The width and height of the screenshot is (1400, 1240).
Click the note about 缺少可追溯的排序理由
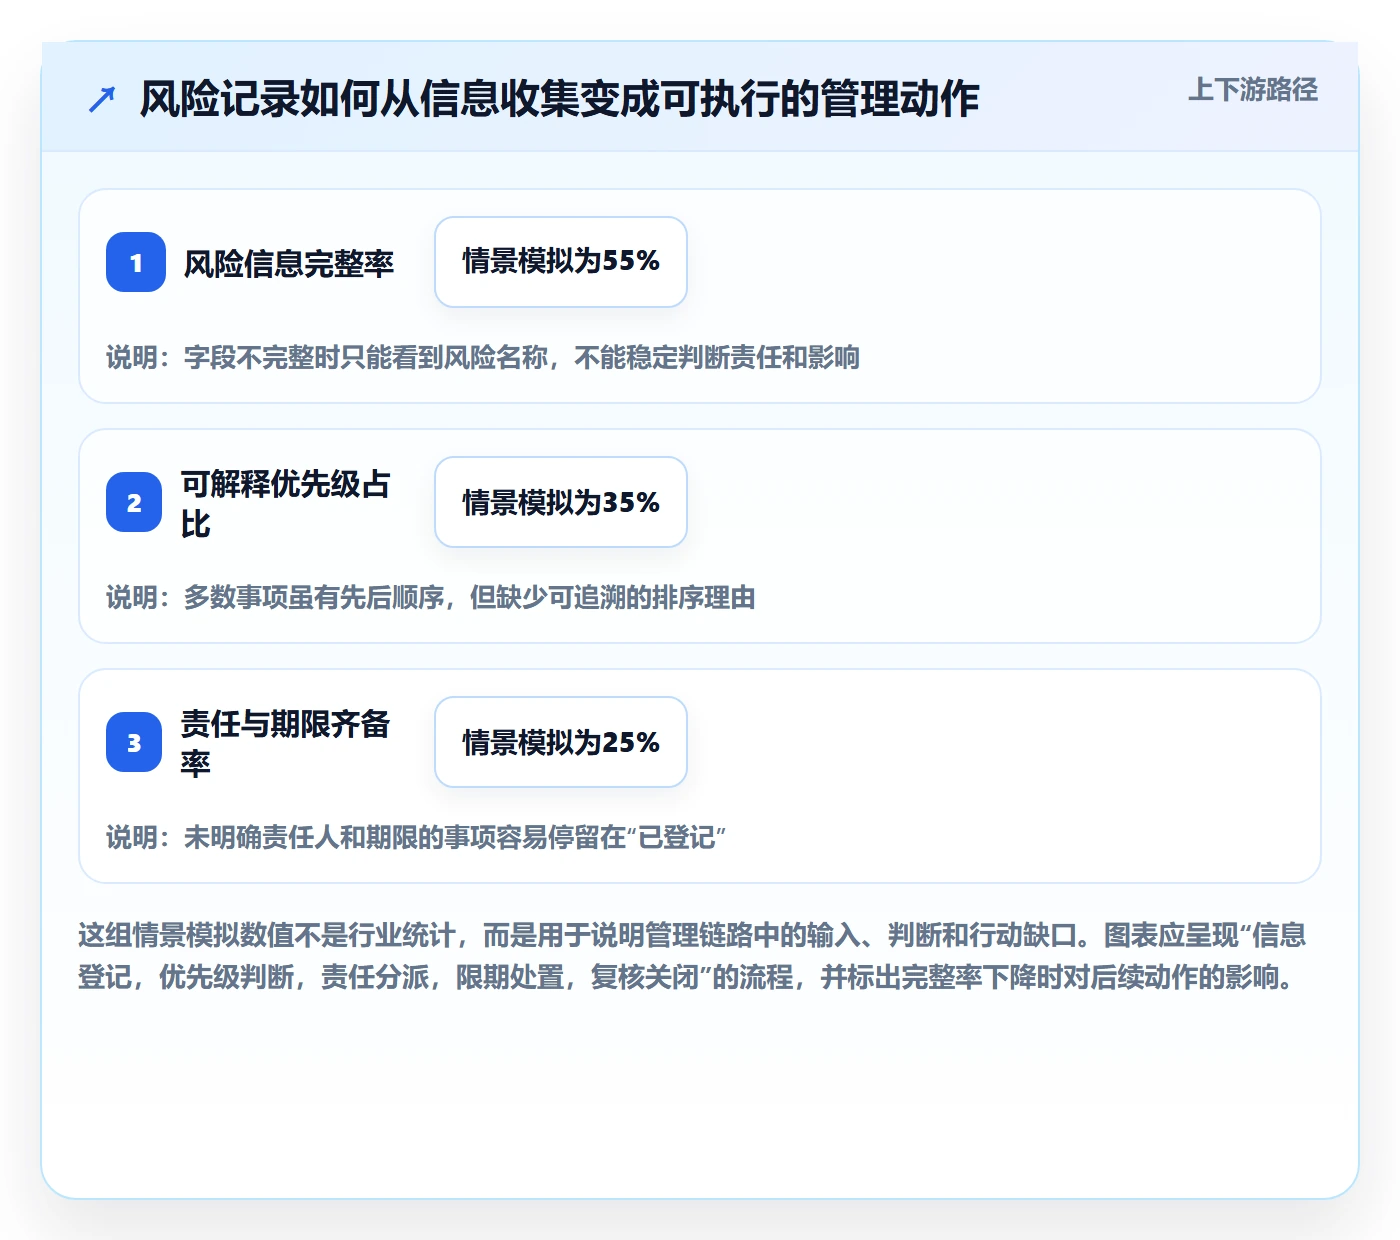tap(431, 597)
